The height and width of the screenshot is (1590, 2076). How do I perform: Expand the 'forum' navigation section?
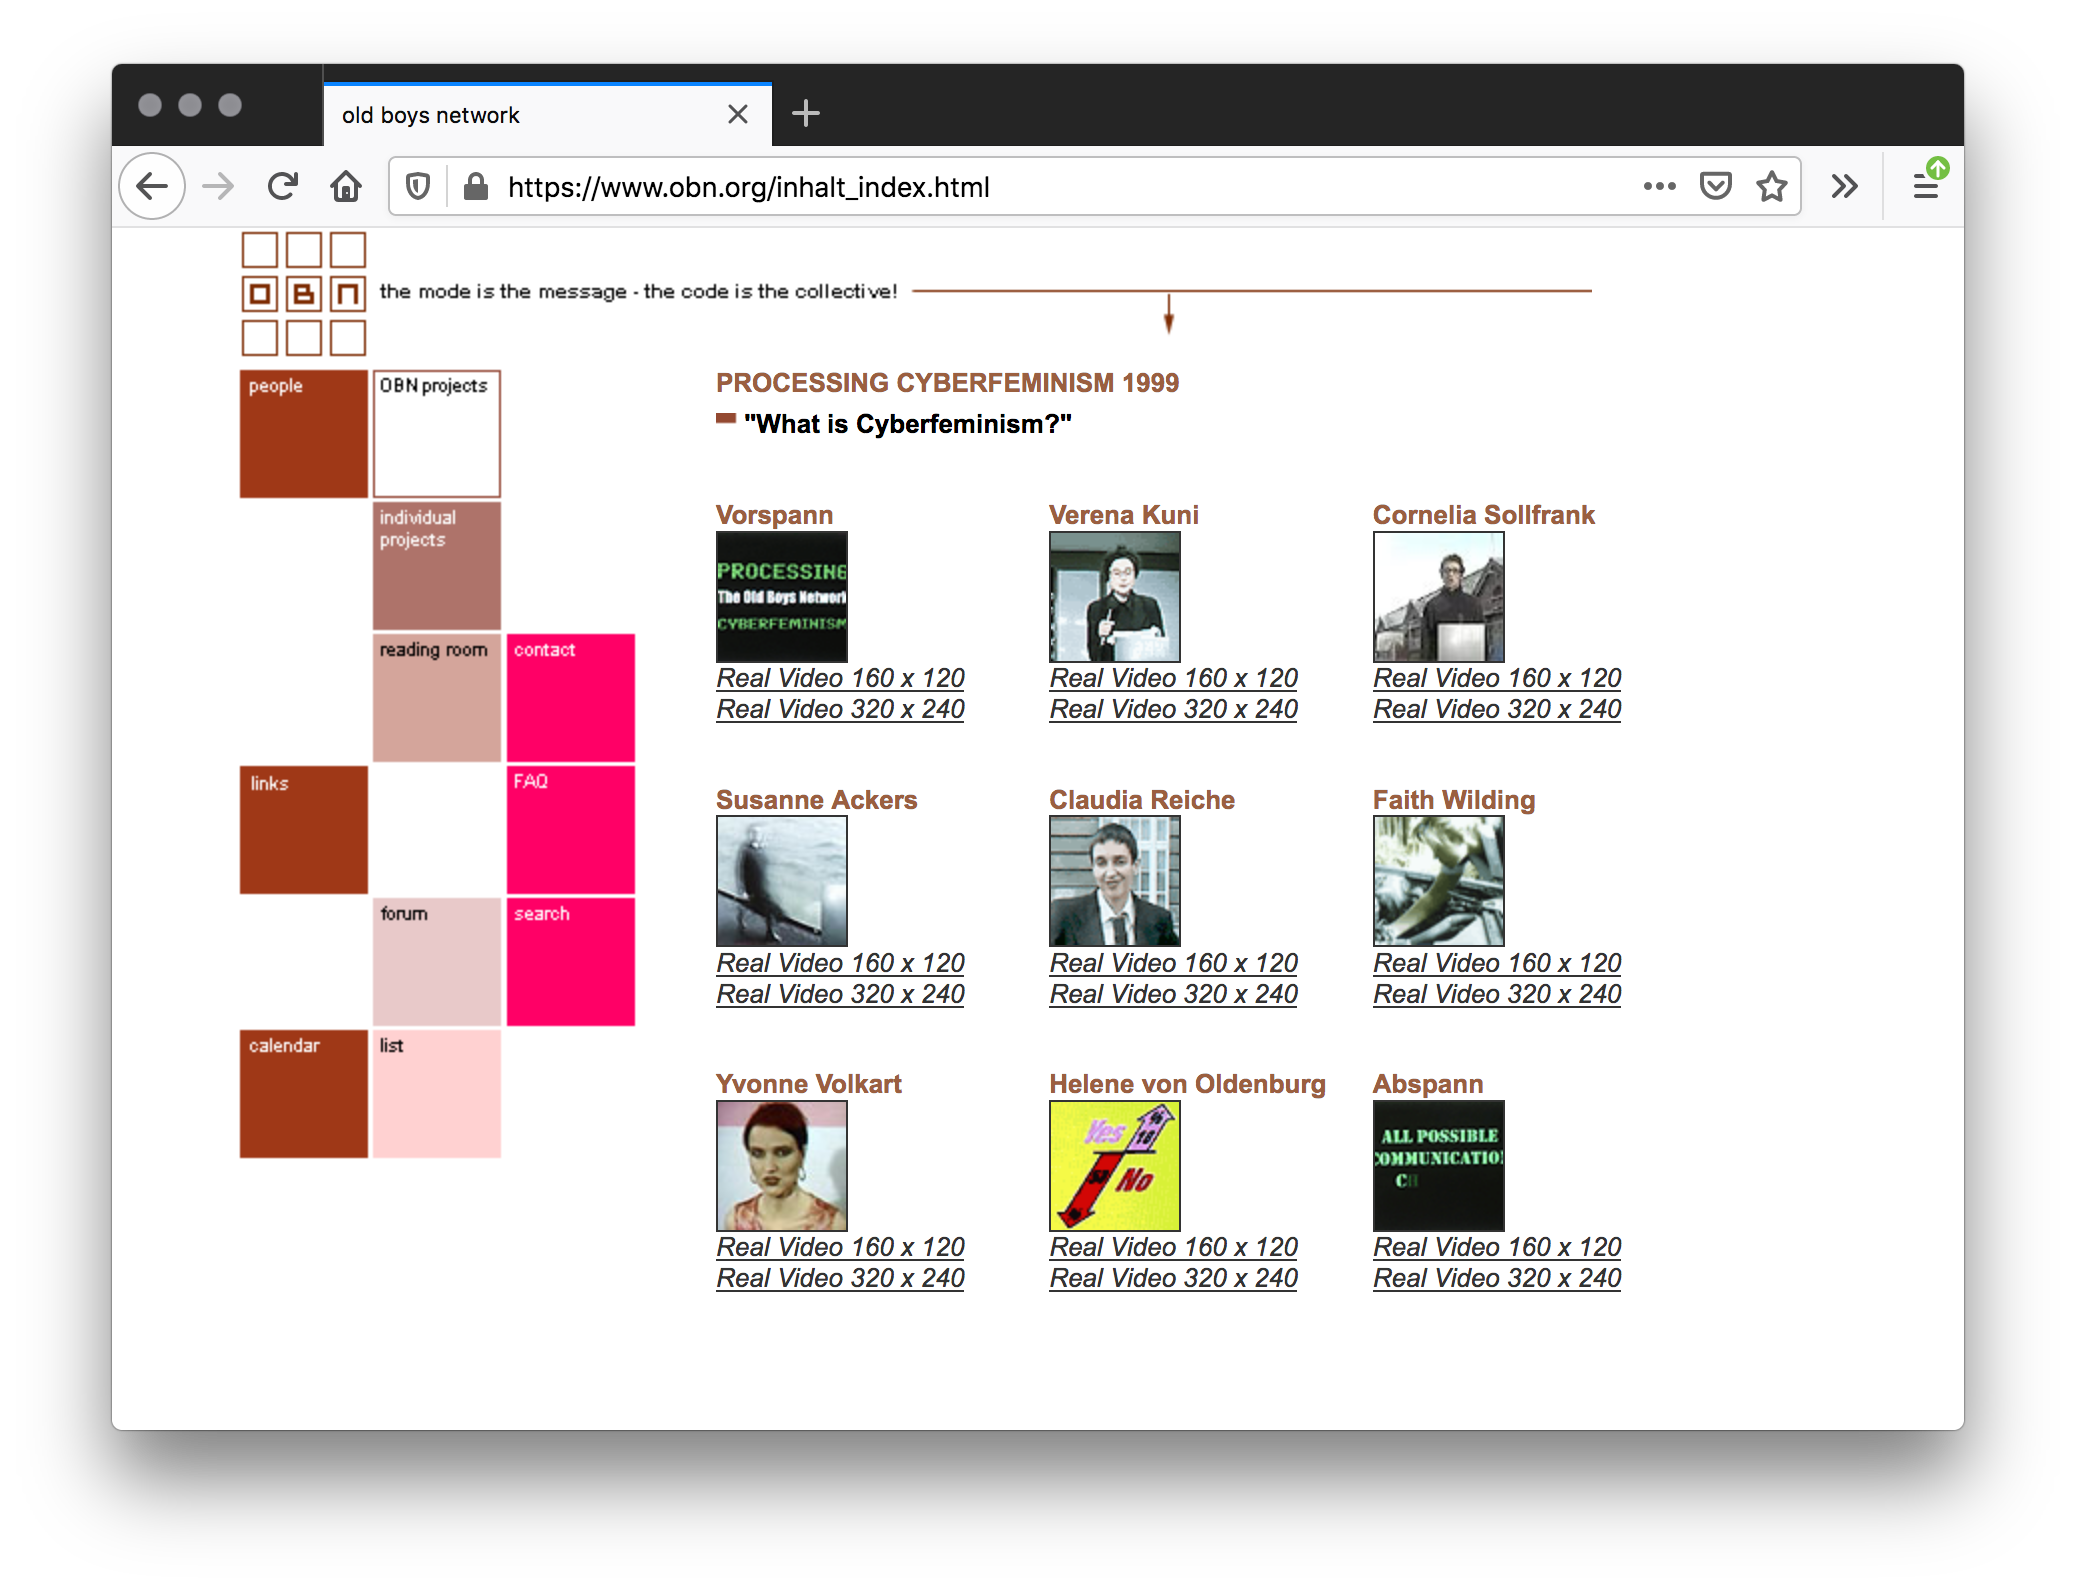coord(433,959)
